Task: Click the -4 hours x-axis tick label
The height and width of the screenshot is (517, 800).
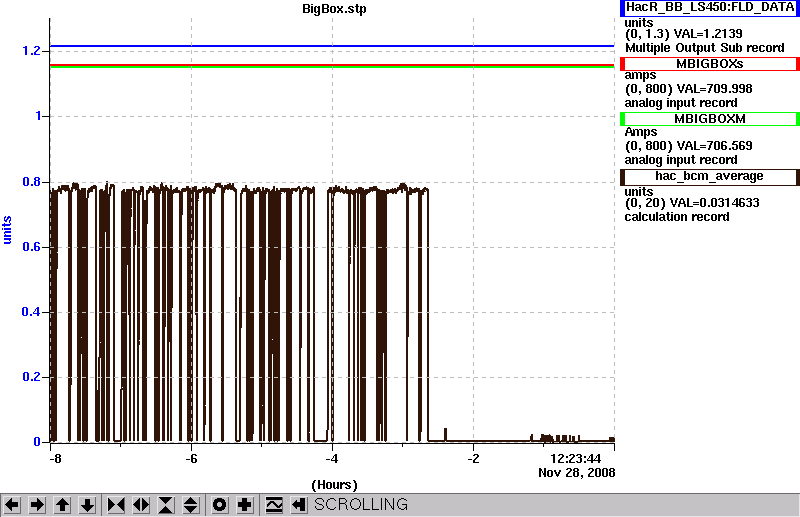Action: pyautogui.click(x=332, y=459)
